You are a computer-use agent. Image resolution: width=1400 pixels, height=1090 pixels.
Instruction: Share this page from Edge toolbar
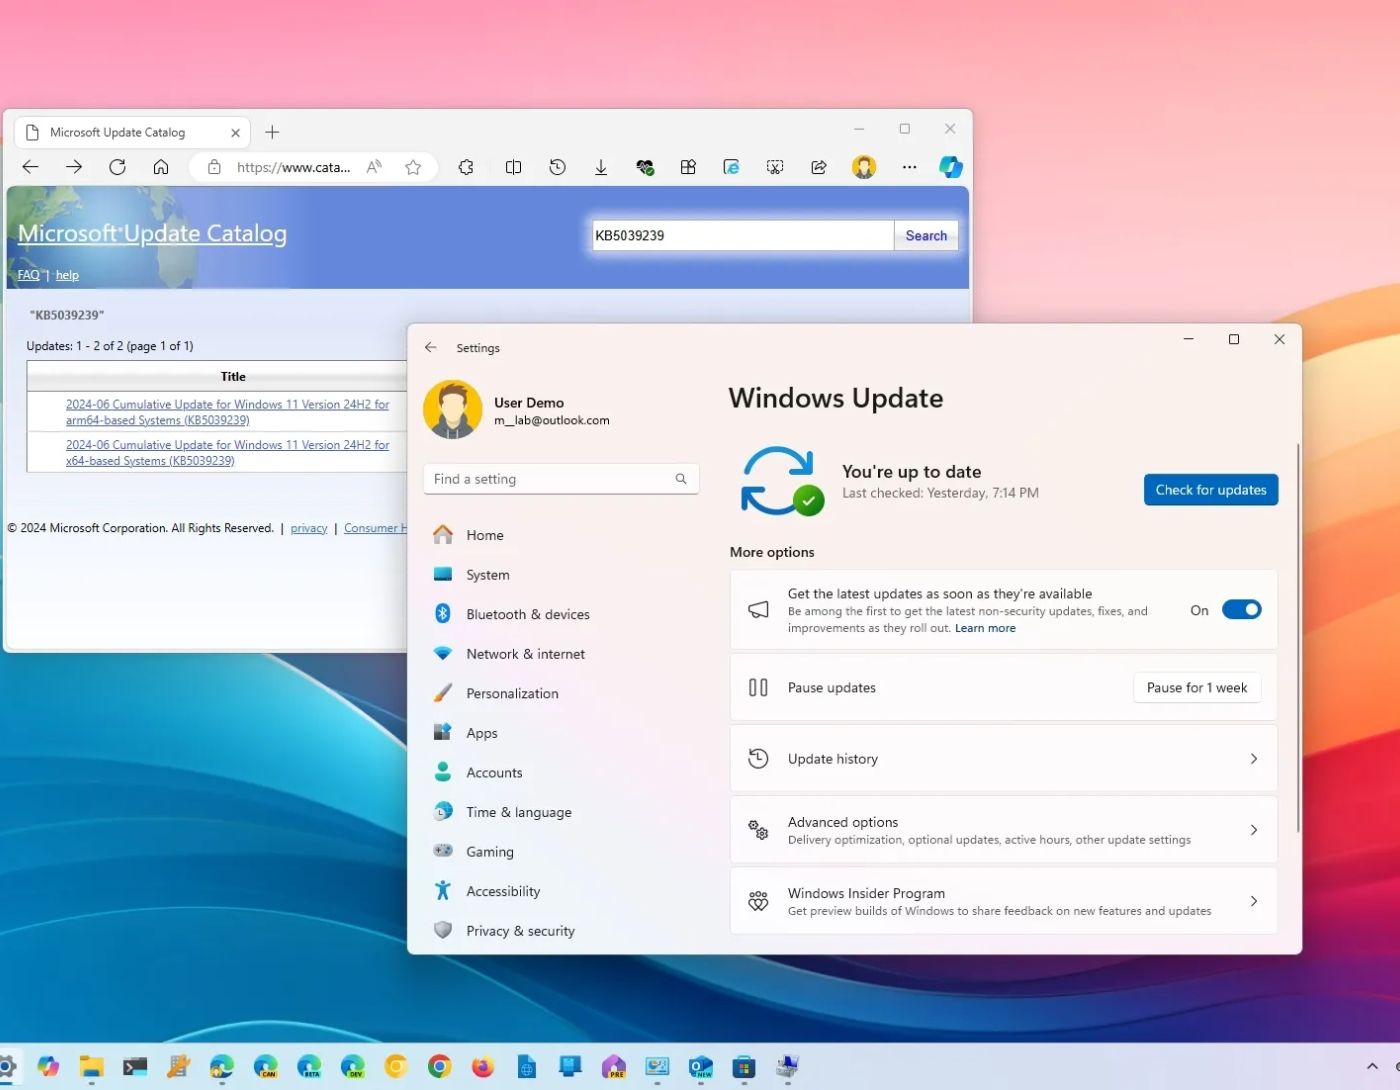pos(819,167)
